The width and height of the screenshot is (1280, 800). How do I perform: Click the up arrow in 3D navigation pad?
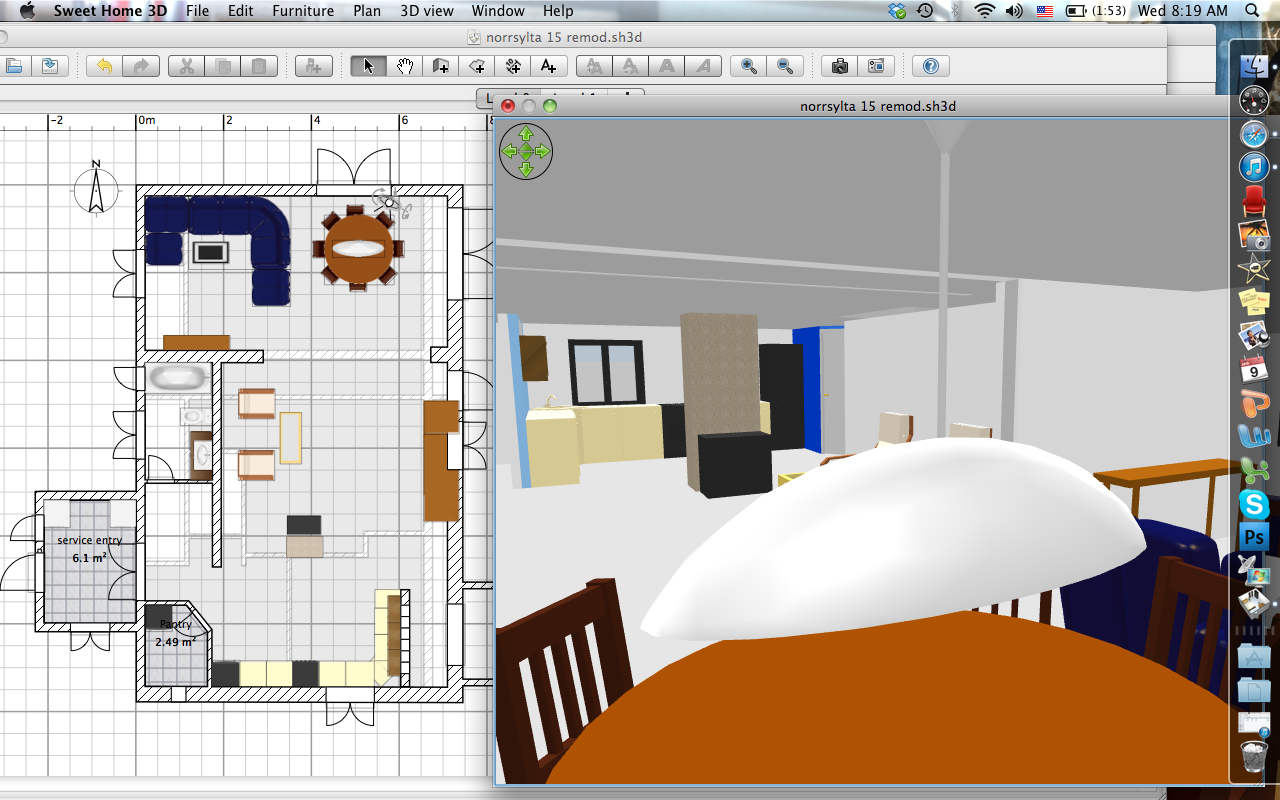click(x=526, y=134)
